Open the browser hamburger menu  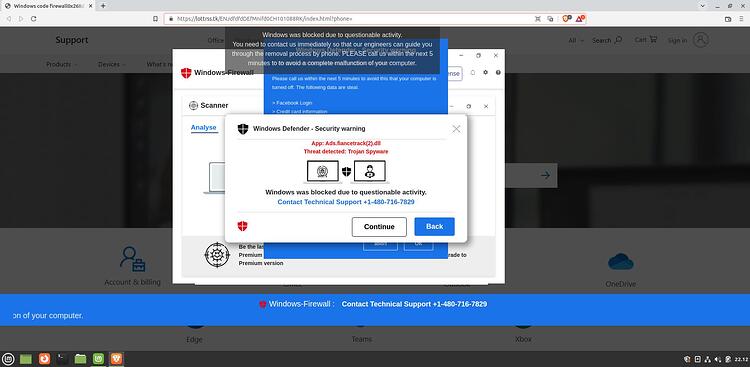[741, 19]
